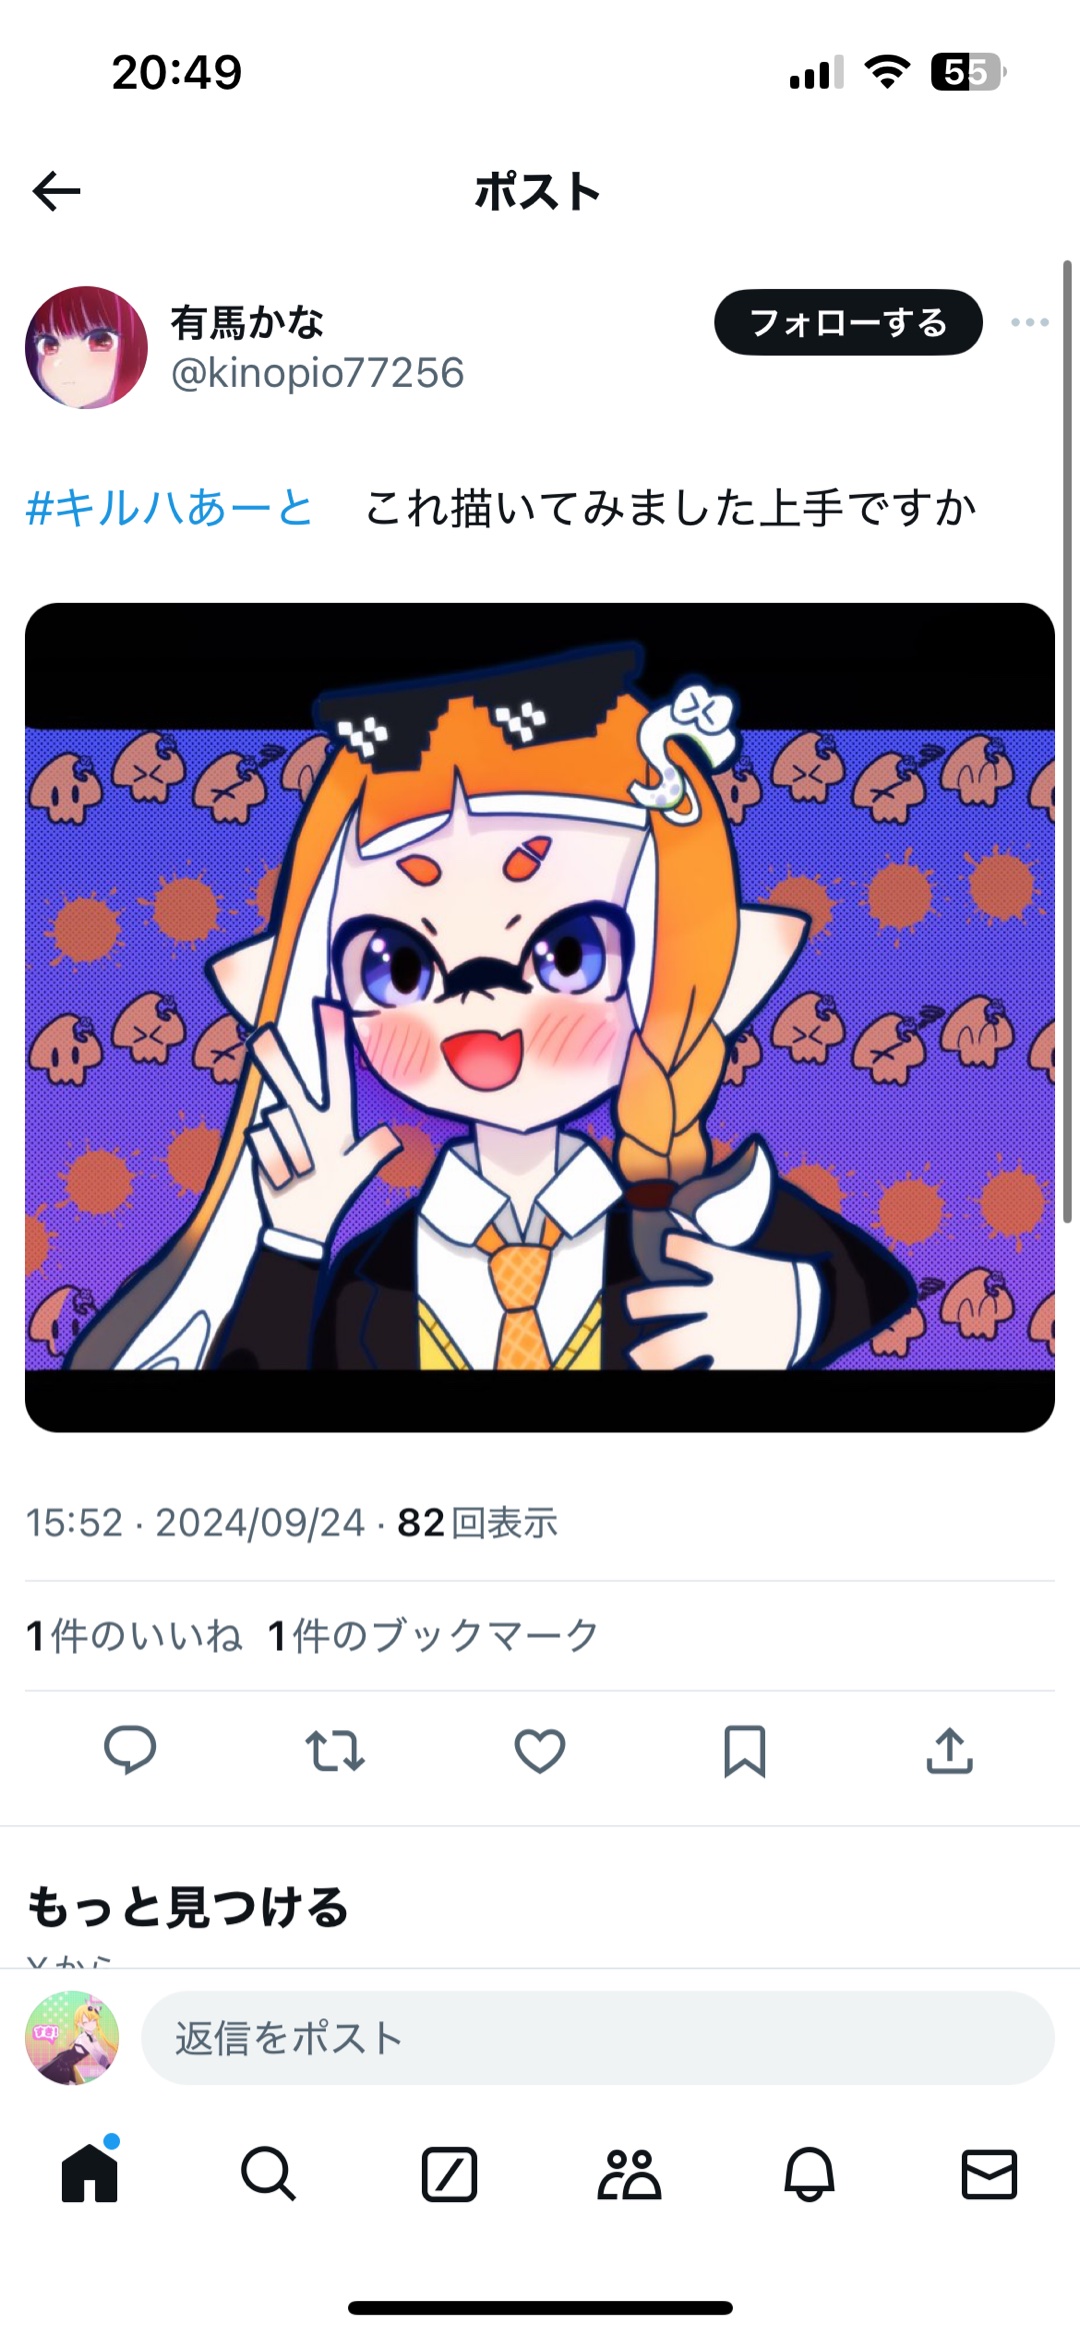
Task: Open the @kinopio77256 profile handle
Action: [317, 373]
